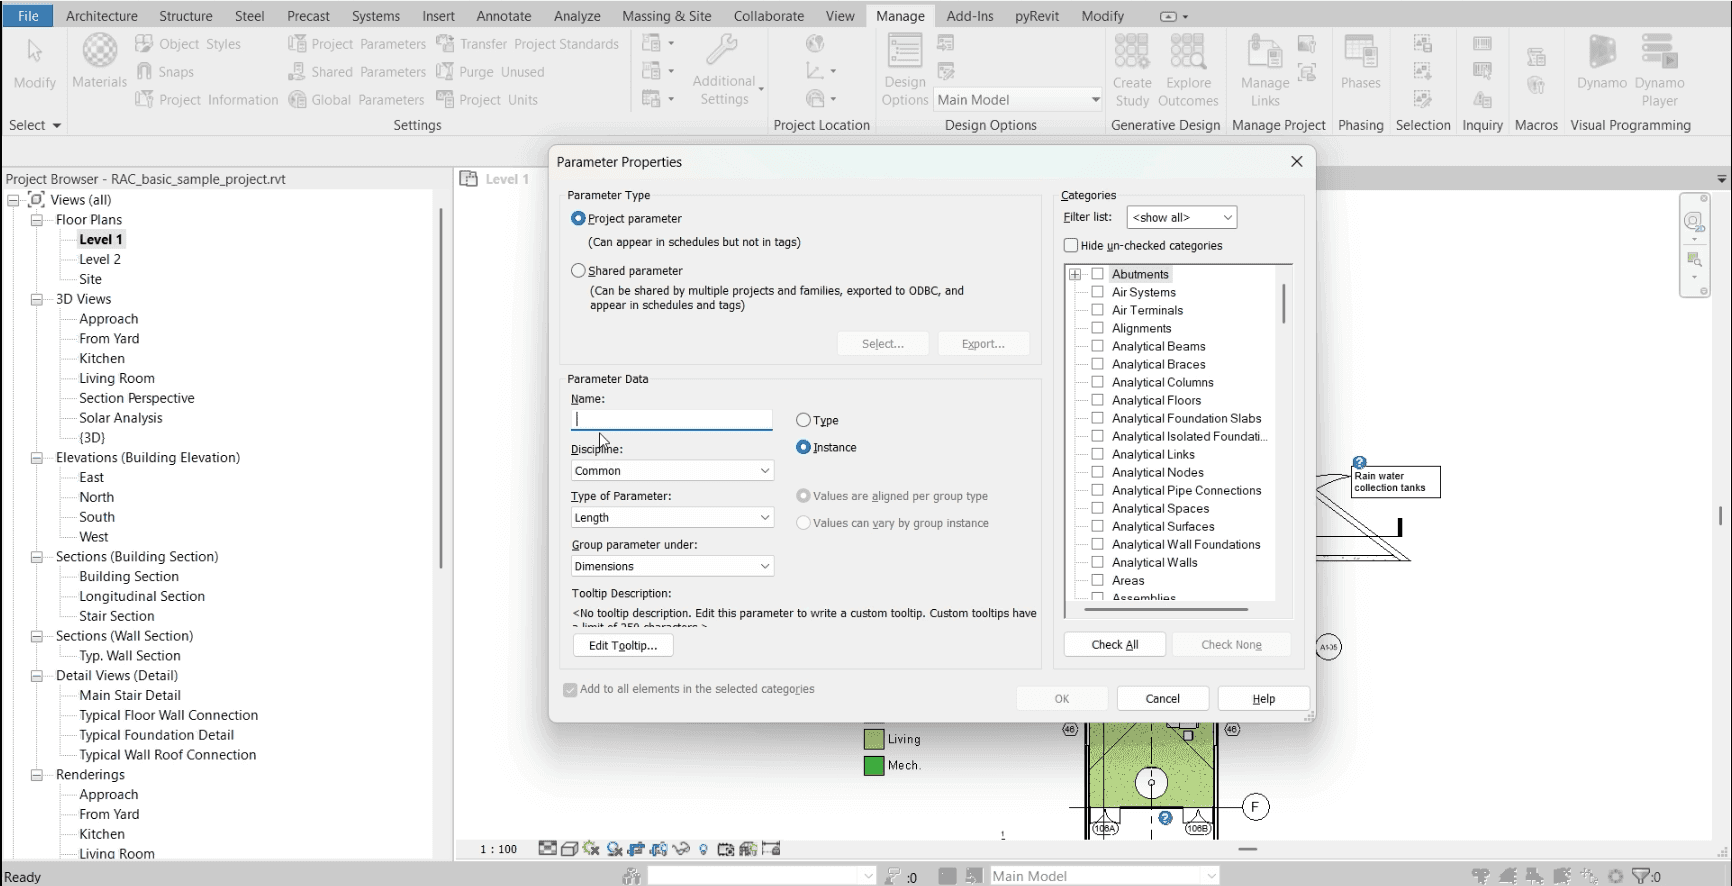This screenshot has height=886, width=1732.
Task: Check the Air Terminals category
Action: click(1097, 310)
